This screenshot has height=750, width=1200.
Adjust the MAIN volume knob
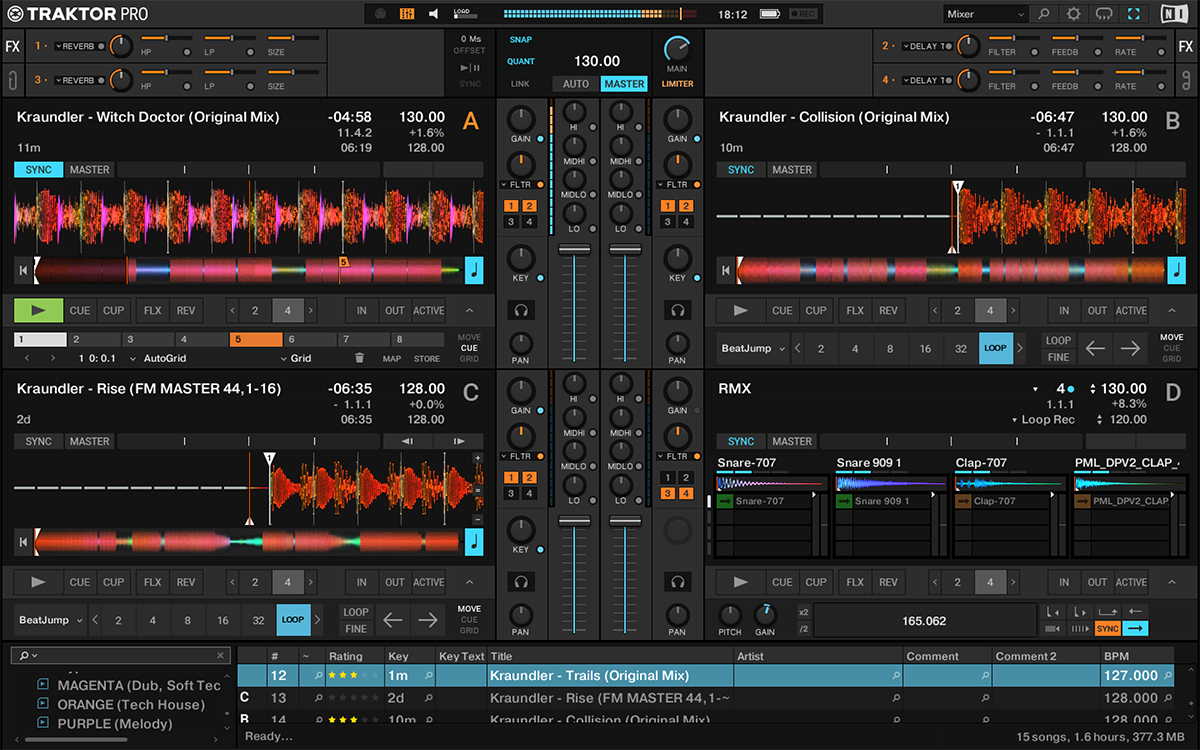(x=677, y=49)
